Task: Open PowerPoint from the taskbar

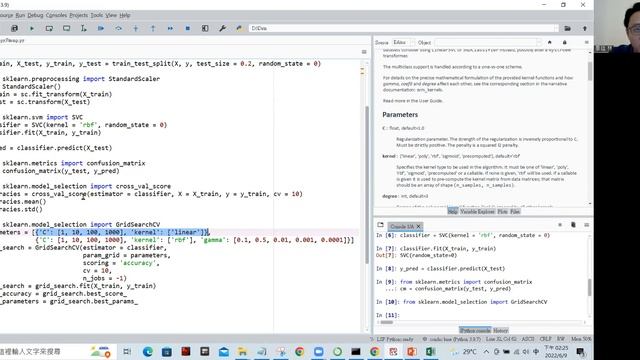Action: pyautogui.click(x=411, y=351)
